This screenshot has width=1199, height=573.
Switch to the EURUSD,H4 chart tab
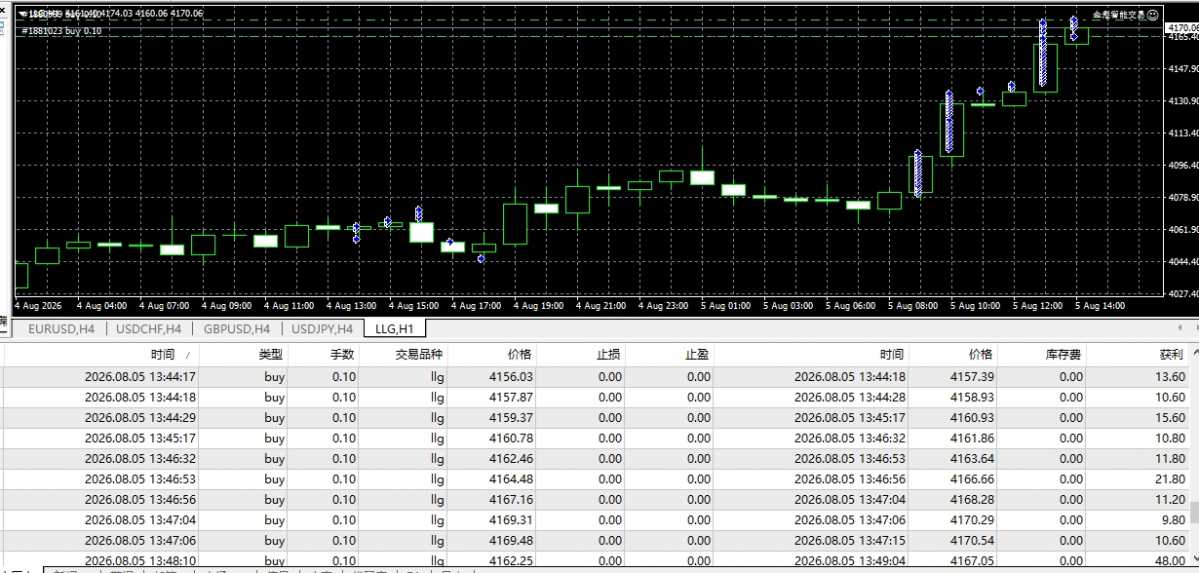61,329
